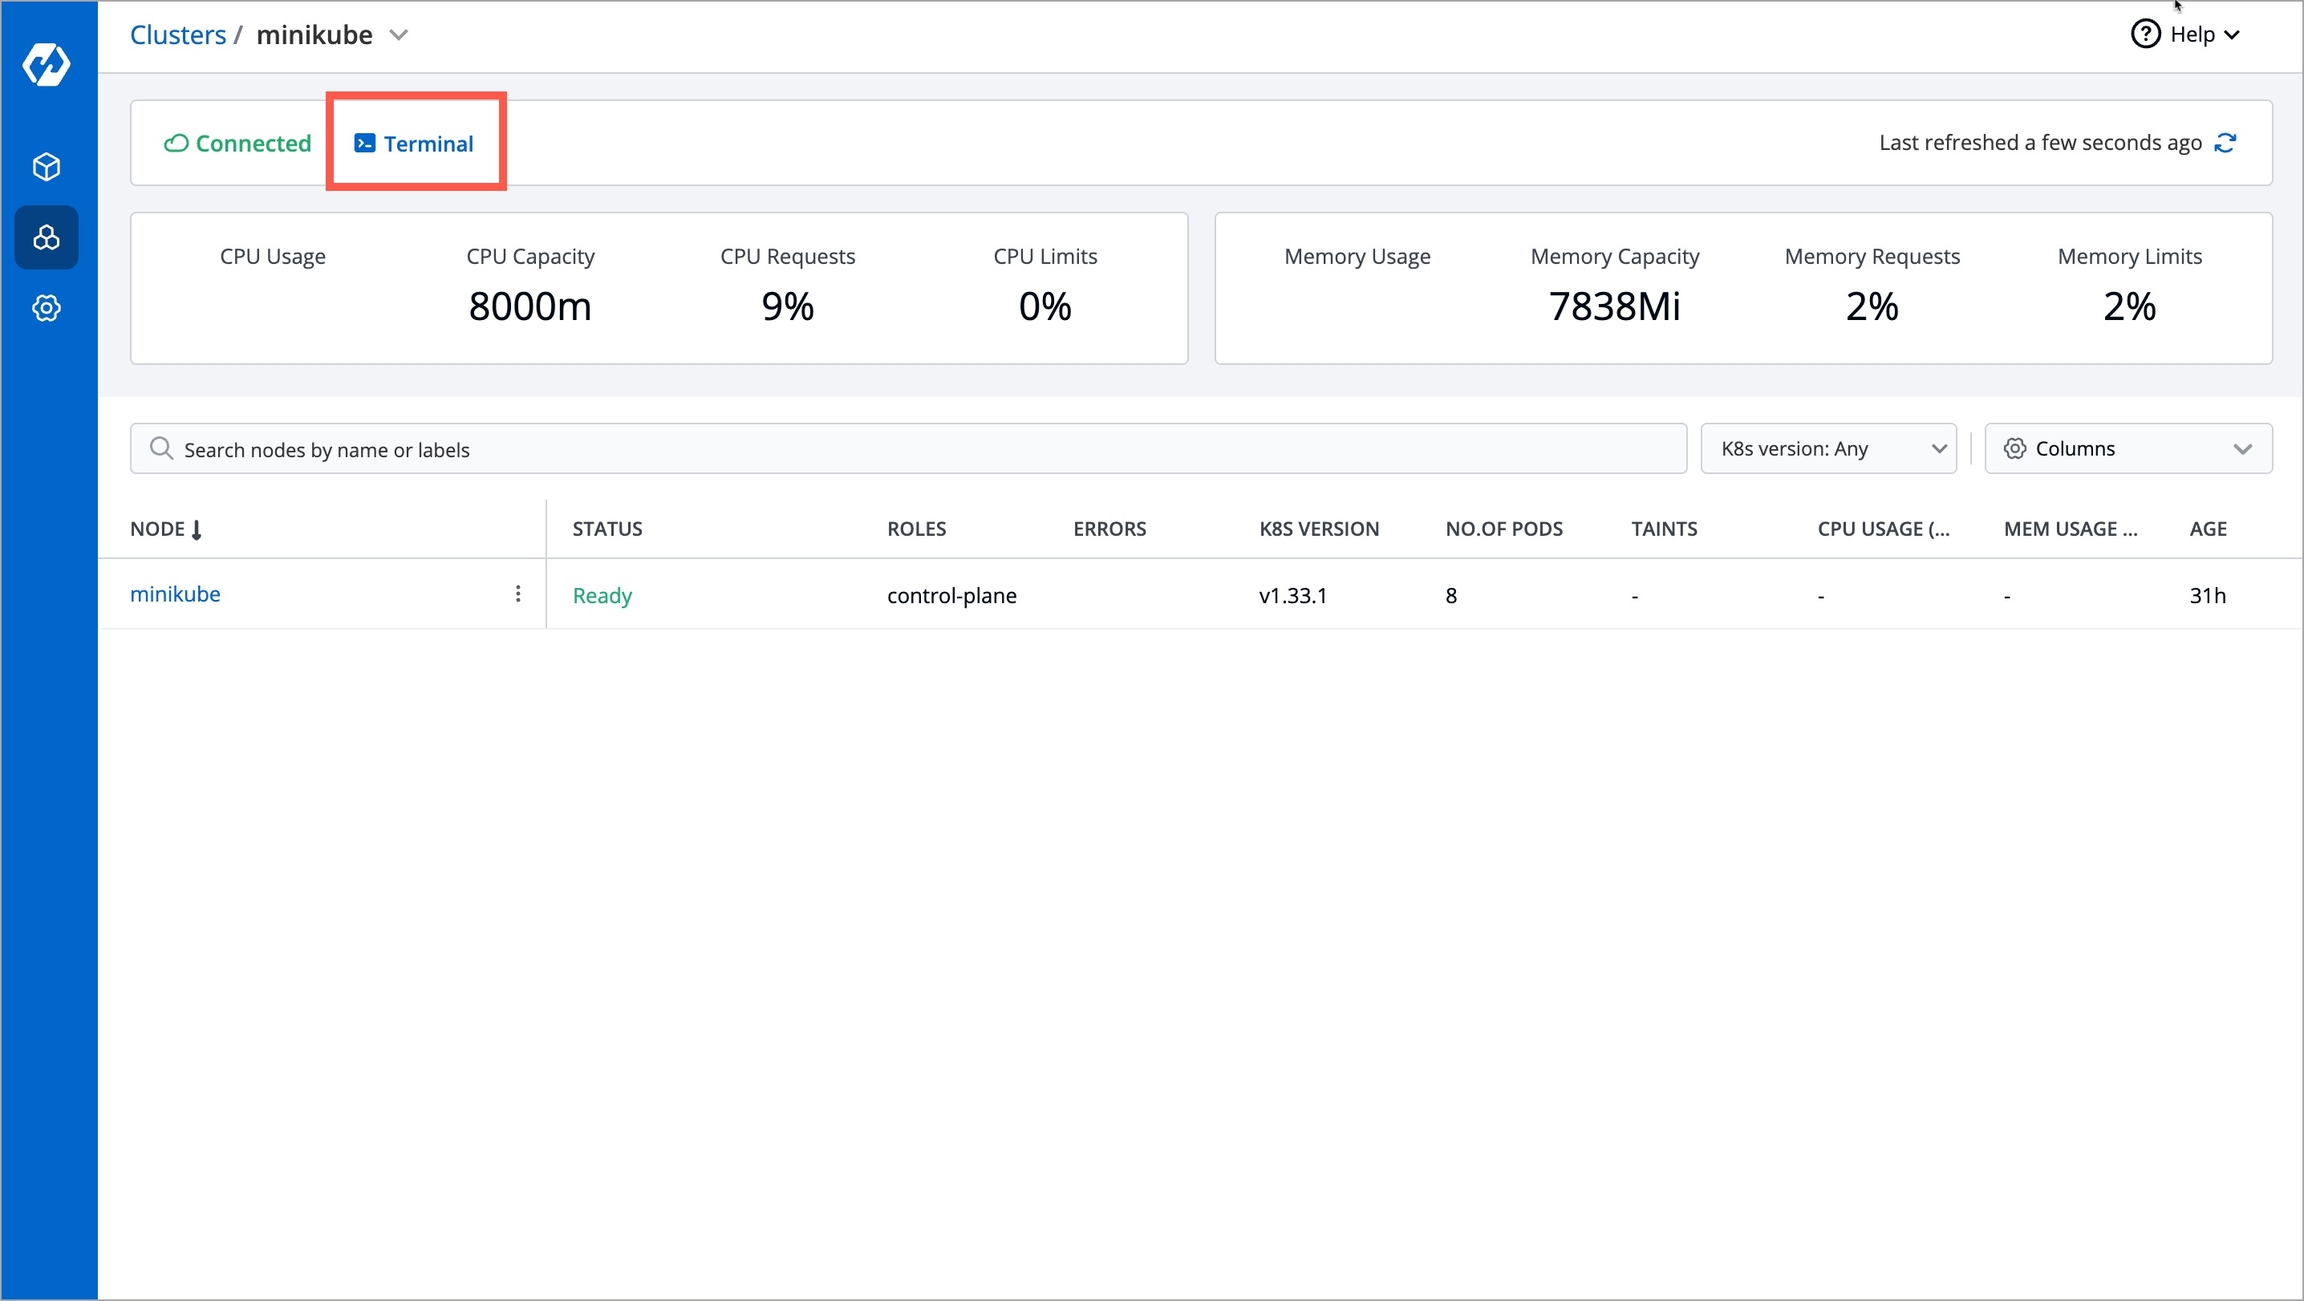
Task: Expand the Columns dropdown
Action: point(2128,449)
